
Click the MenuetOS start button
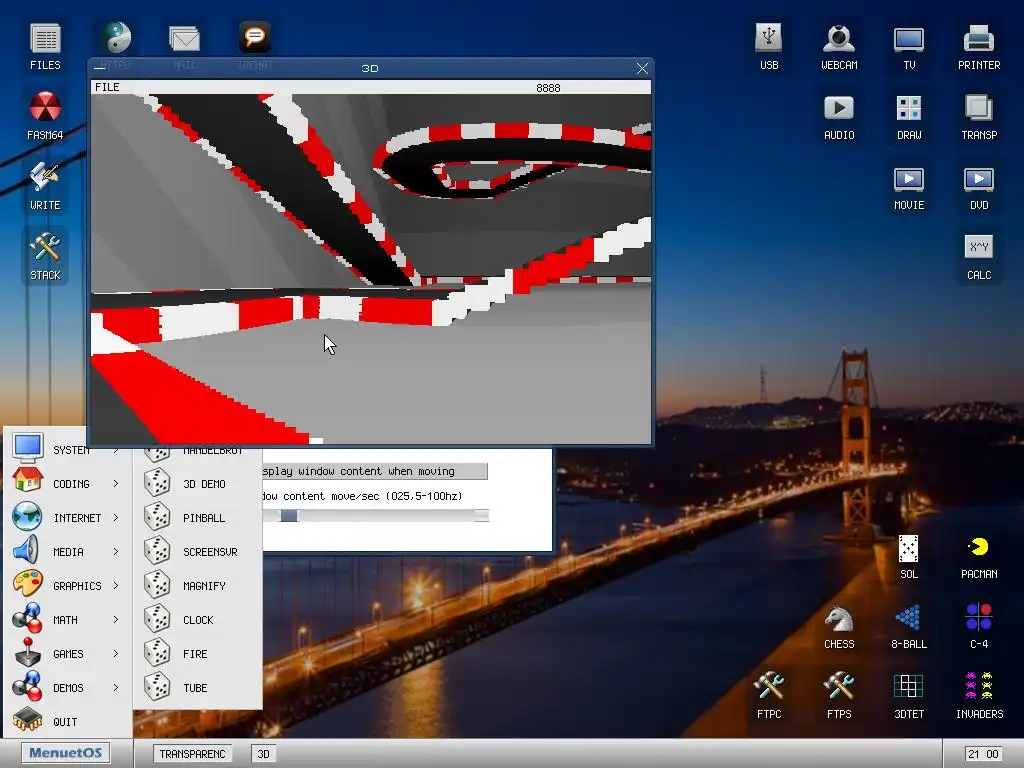(65, 753)
